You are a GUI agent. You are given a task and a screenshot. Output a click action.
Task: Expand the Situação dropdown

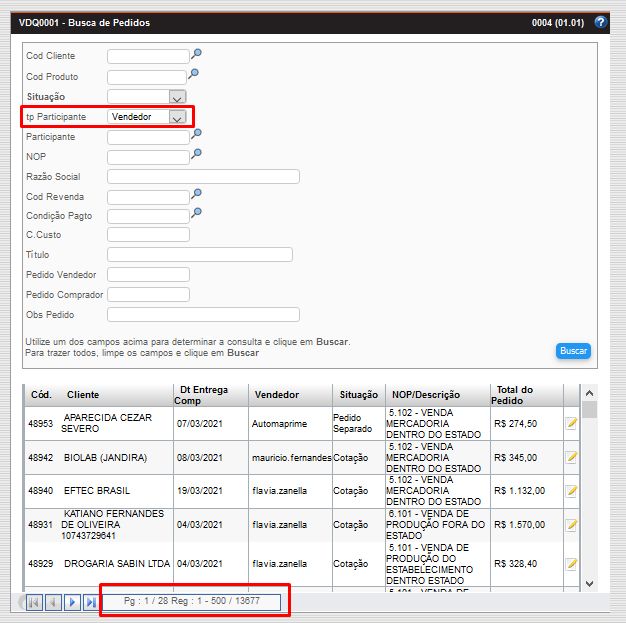tap(177, 97)
